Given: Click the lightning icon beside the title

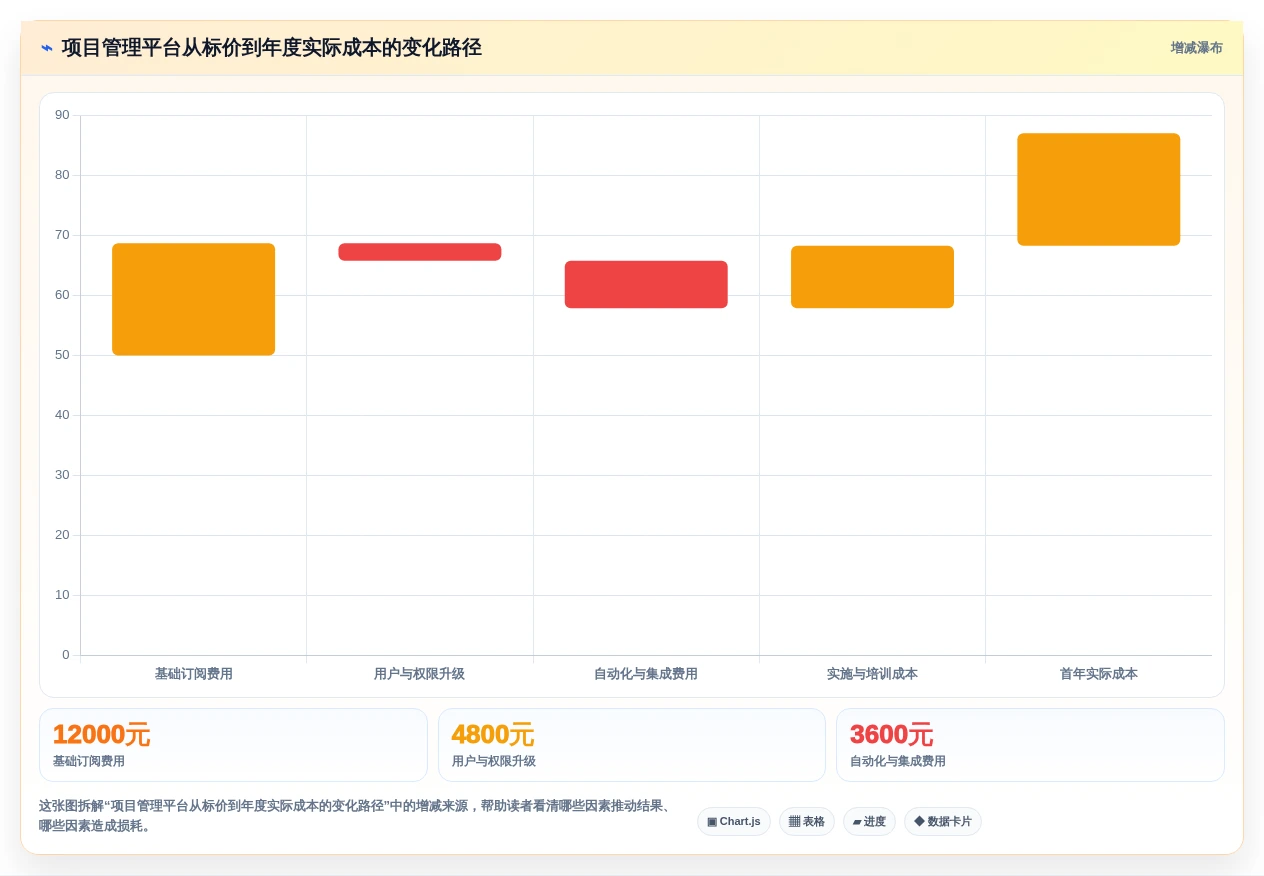Looking at the screenshot, I should click(47, 48).
